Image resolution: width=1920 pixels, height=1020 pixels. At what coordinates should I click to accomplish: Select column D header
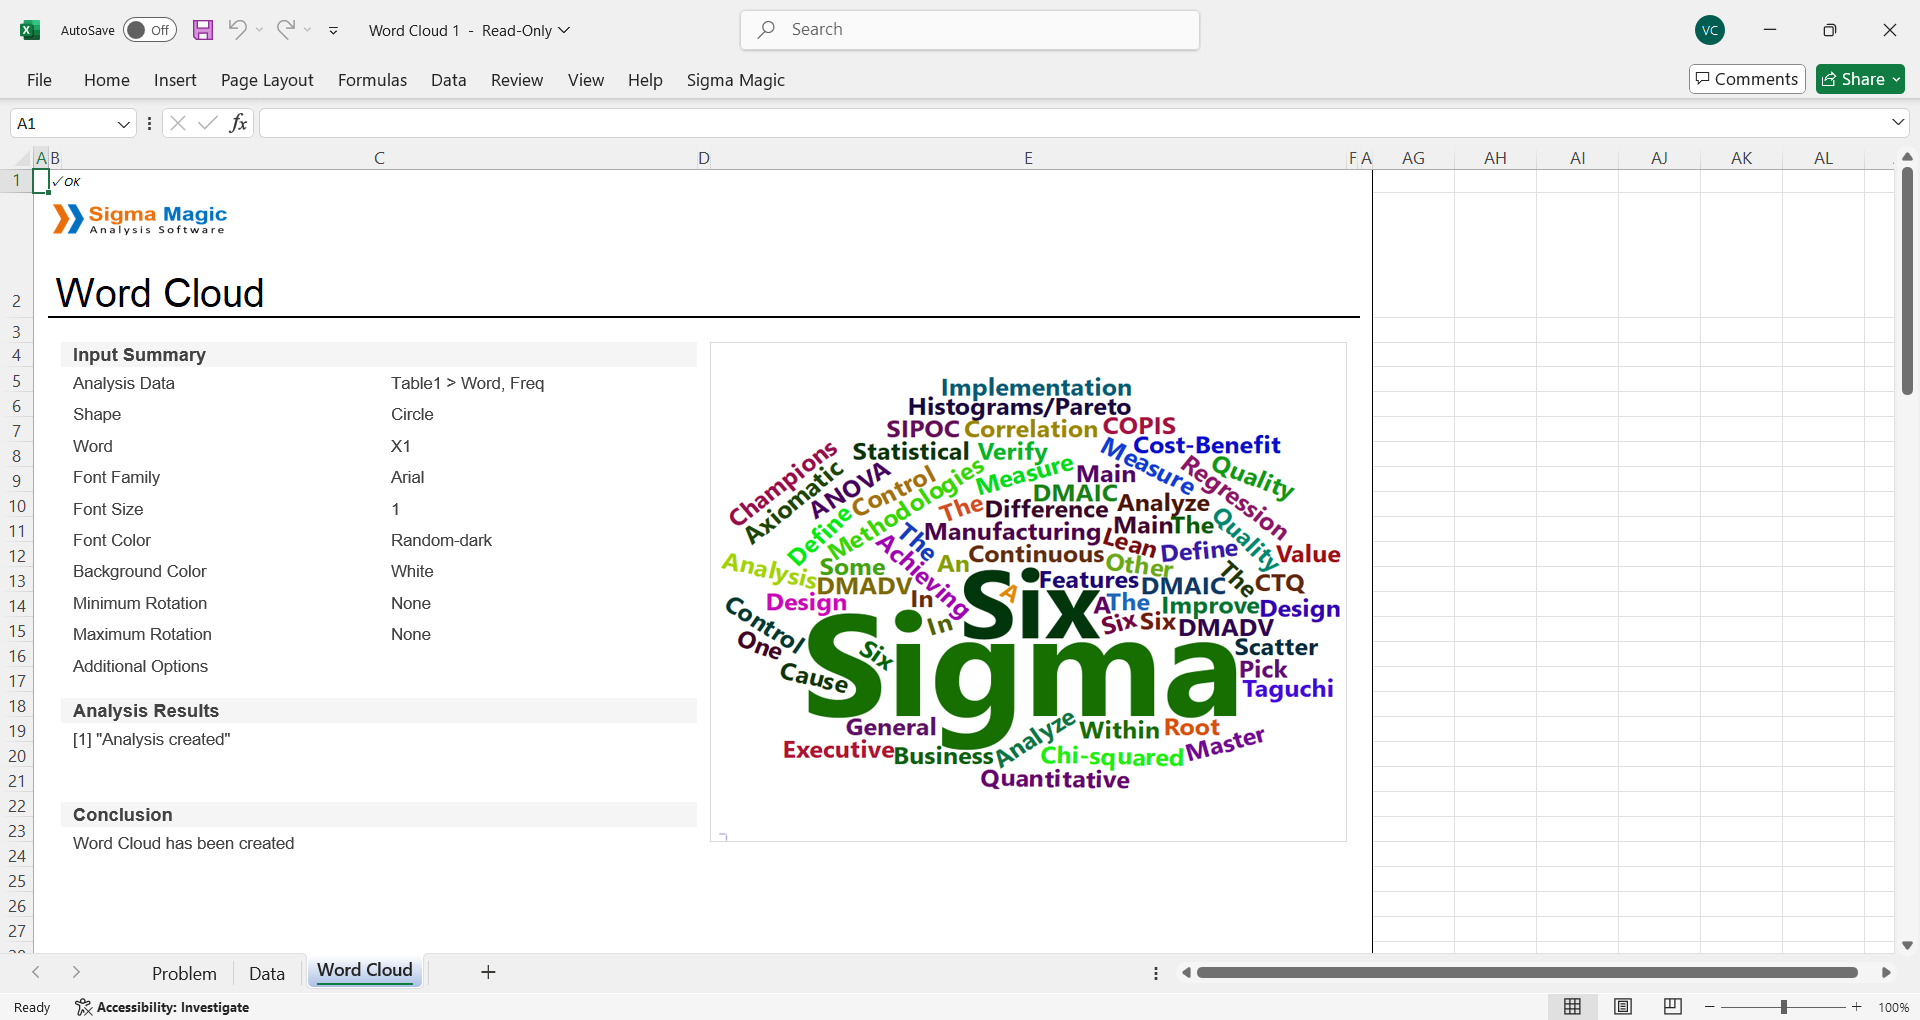coord(704,158)
